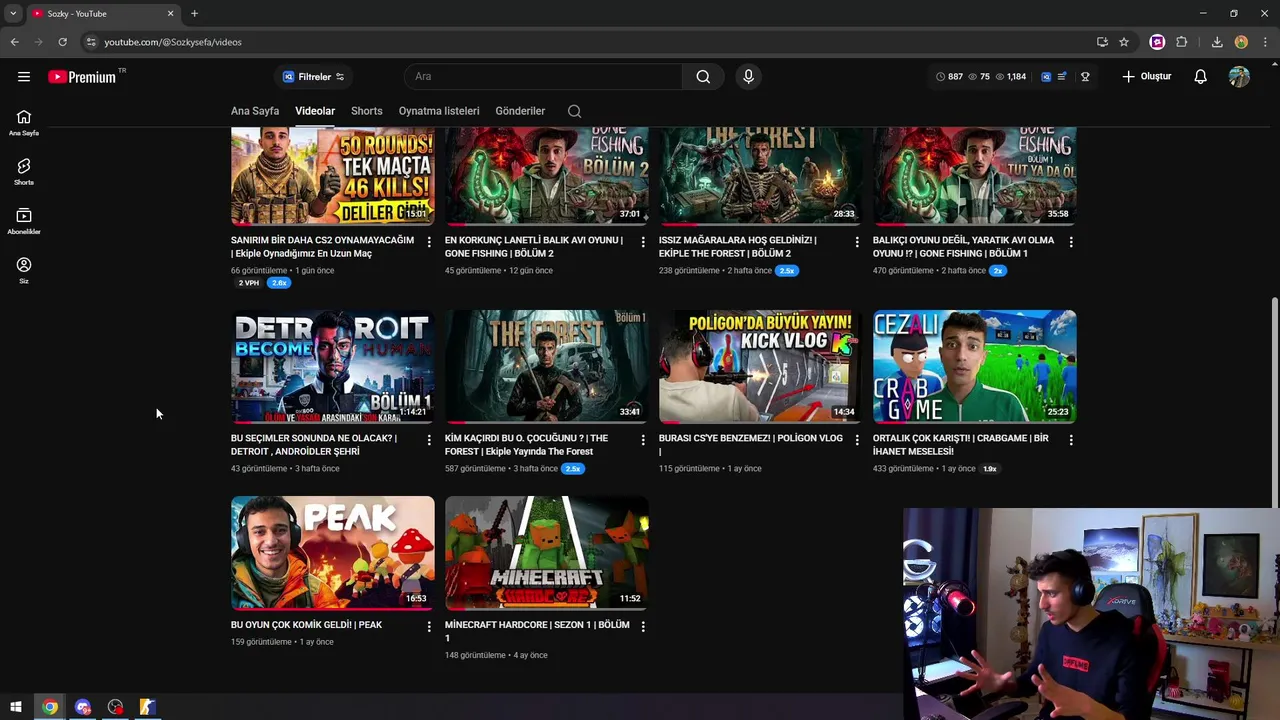
Task: Click the page's vertical scrollbar thumb
Action: pos(1274,402)
